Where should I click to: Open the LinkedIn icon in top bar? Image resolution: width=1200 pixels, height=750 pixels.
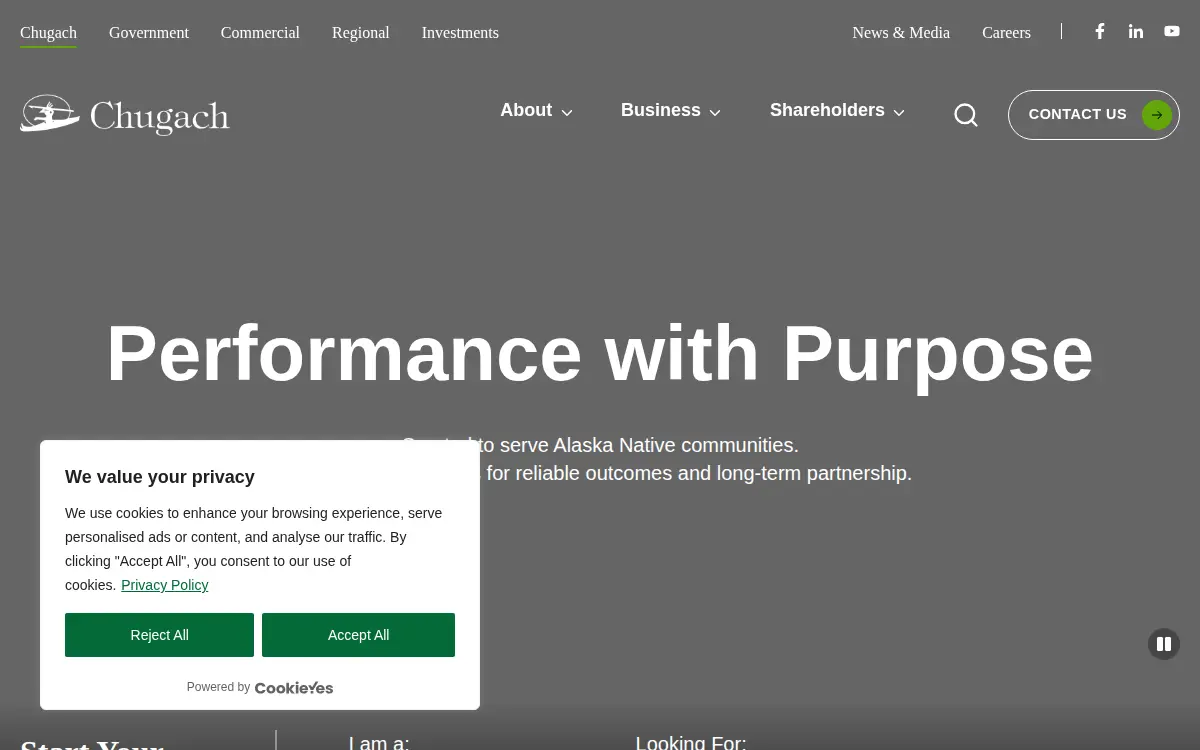tap(1136, 31)
